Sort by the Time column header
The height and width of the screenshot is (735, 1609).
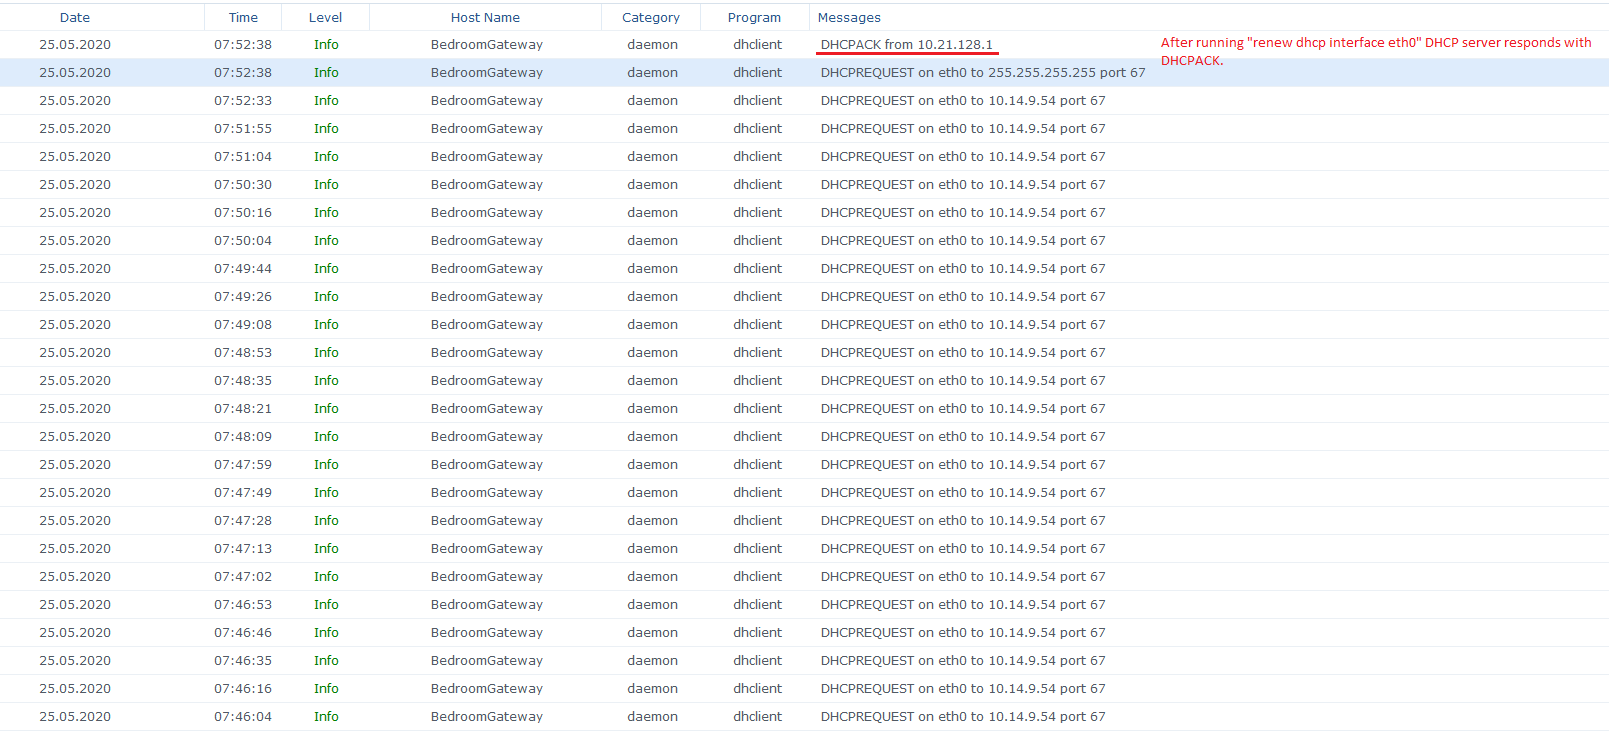point(243,17)
